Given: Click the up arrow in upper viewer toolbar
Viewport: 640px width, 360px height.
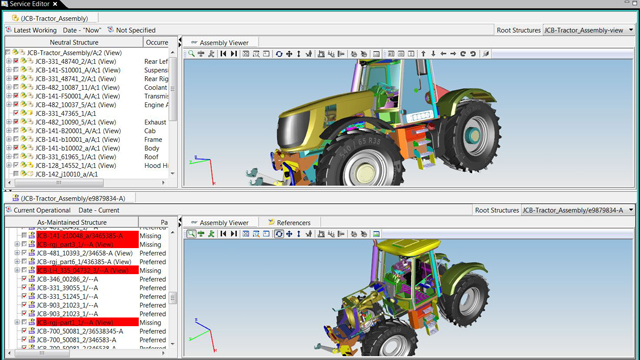Looking at the screenshot, I should pos(423,54).
